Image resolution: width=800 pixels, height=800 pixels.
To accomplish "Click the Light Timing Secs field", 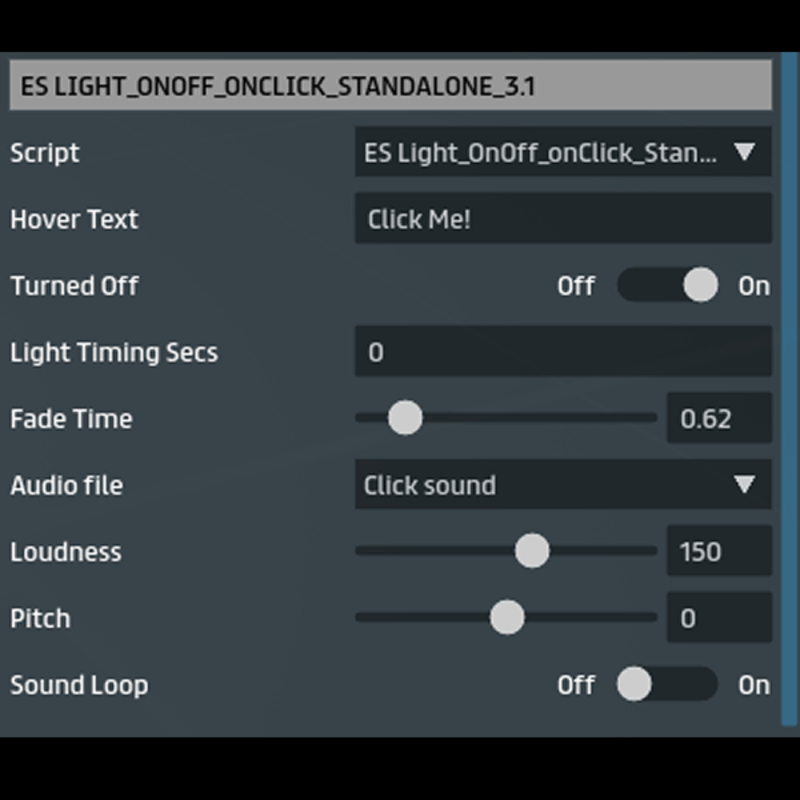I will (562, 352).
